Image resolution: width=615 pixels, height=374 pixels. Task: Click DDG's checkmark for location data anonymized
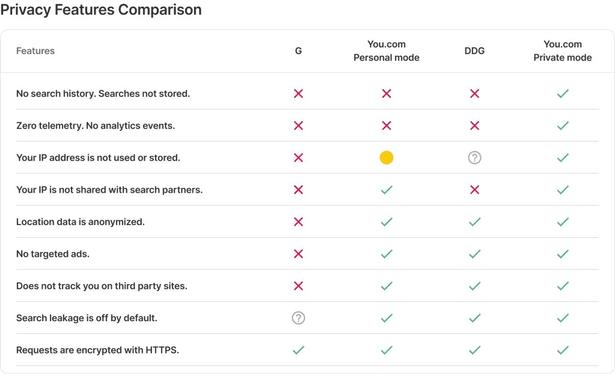(475, 222)
